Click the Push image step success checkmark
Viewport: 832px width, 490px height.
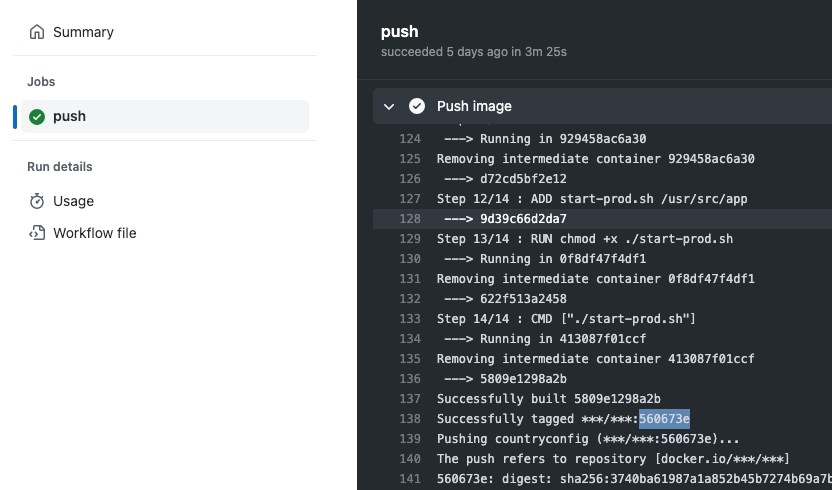click(x=417, y=106)
